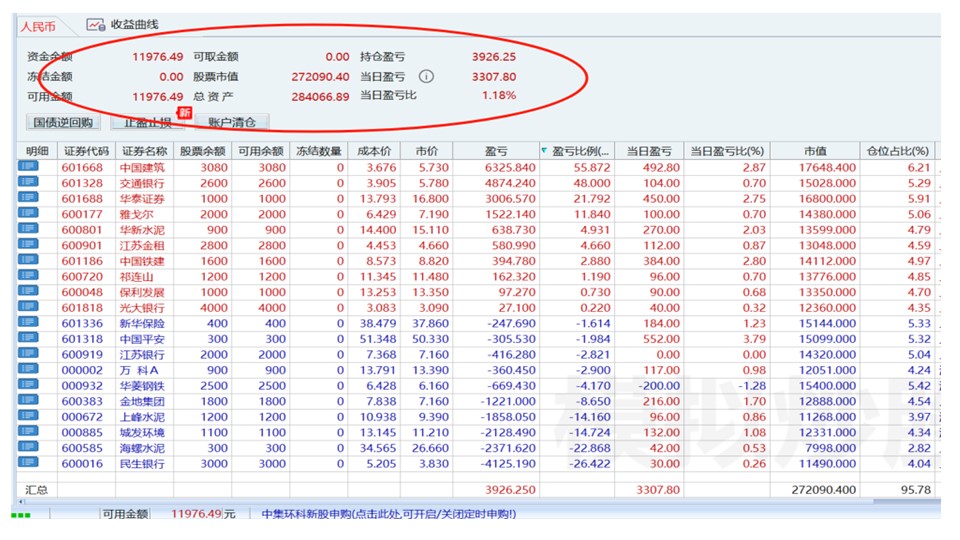Click the 成本价 column header
Screen dimensions: 960x540
point(374,151)
